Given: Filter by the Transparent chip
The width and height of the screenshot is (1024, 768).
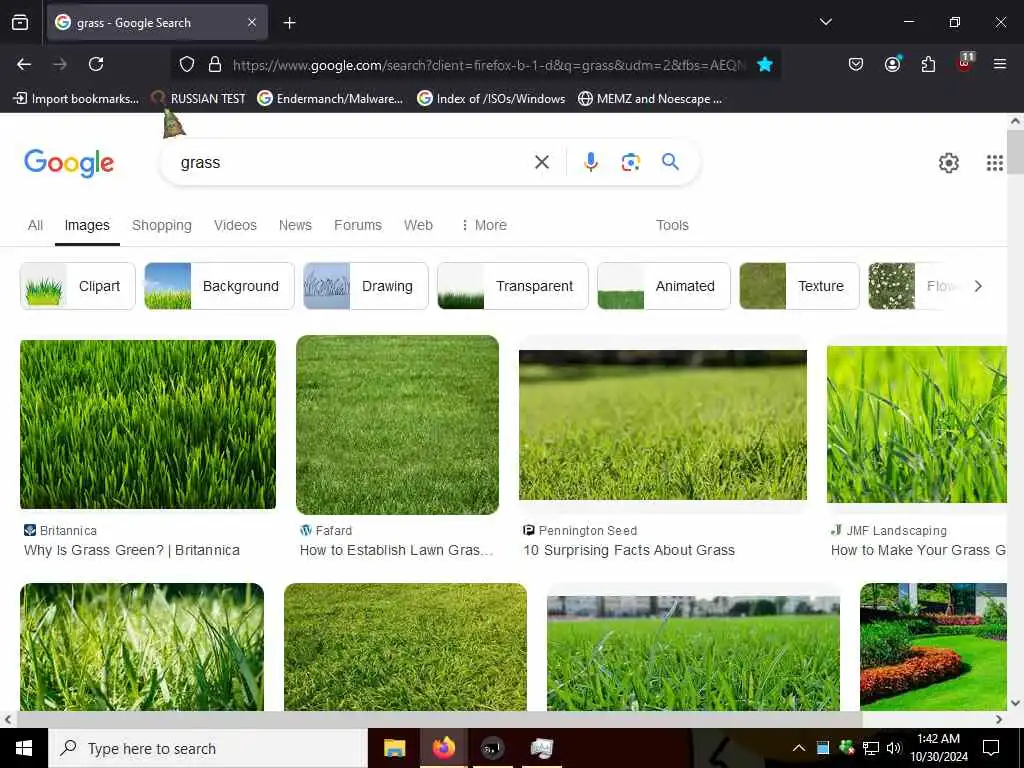Looking at the screenshot, I should click(x=513, y=286).
